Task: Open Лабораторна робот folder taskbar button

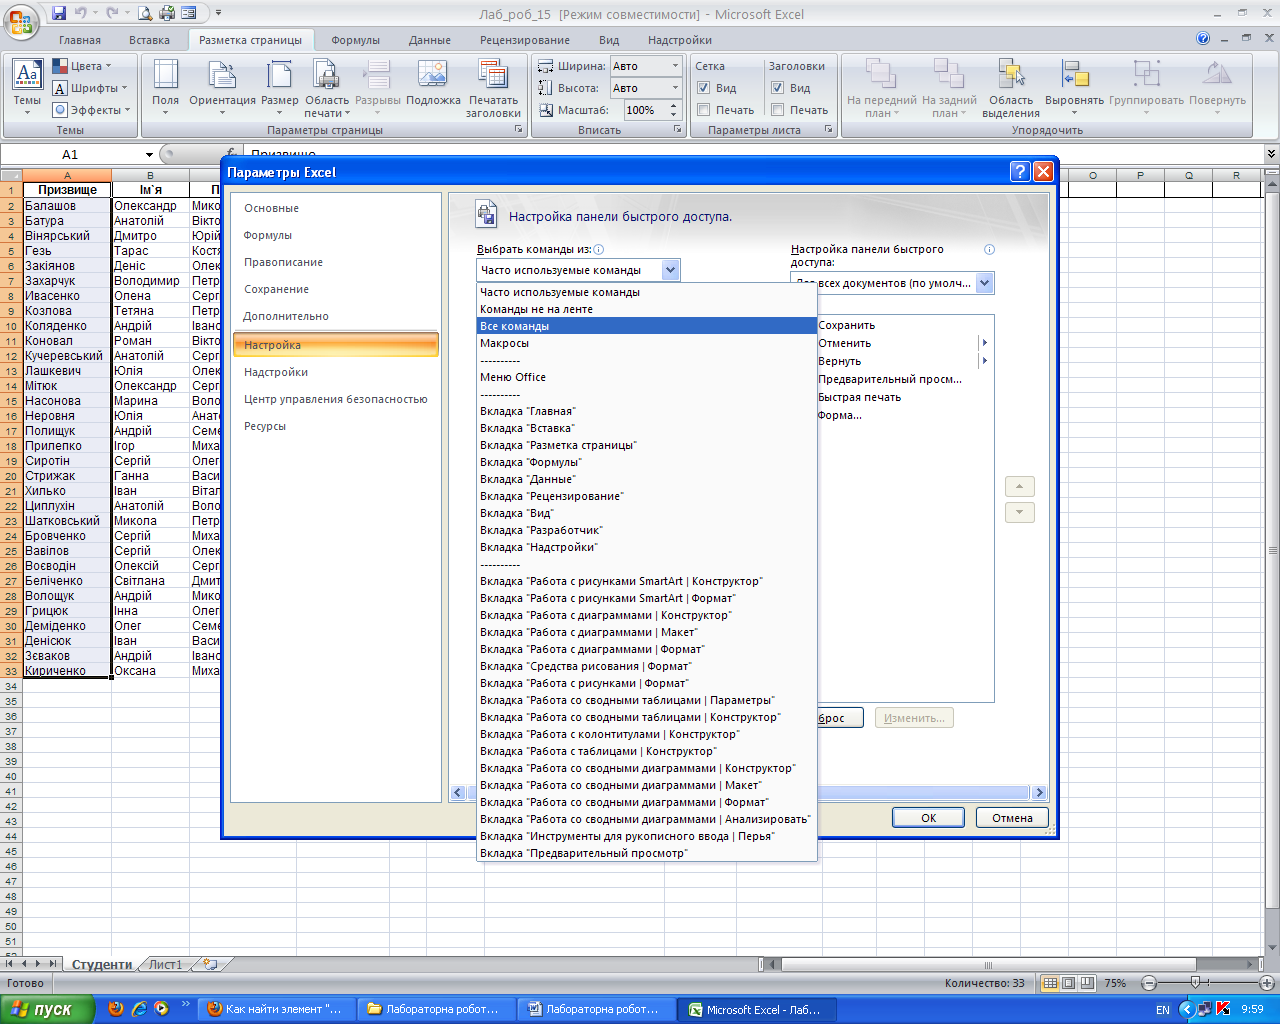Action: coord(438,1009)
